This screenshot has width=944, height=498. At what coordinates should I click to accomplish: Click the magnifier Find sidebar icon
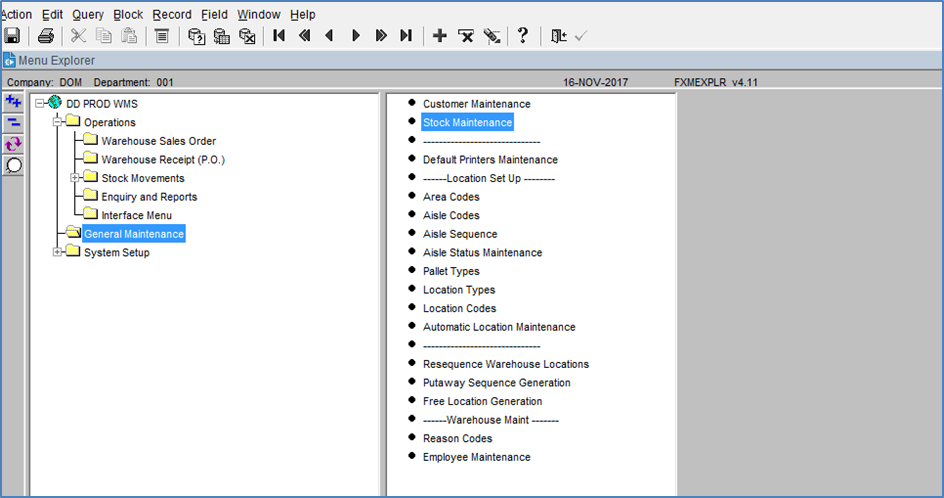(x=13, y=165)
